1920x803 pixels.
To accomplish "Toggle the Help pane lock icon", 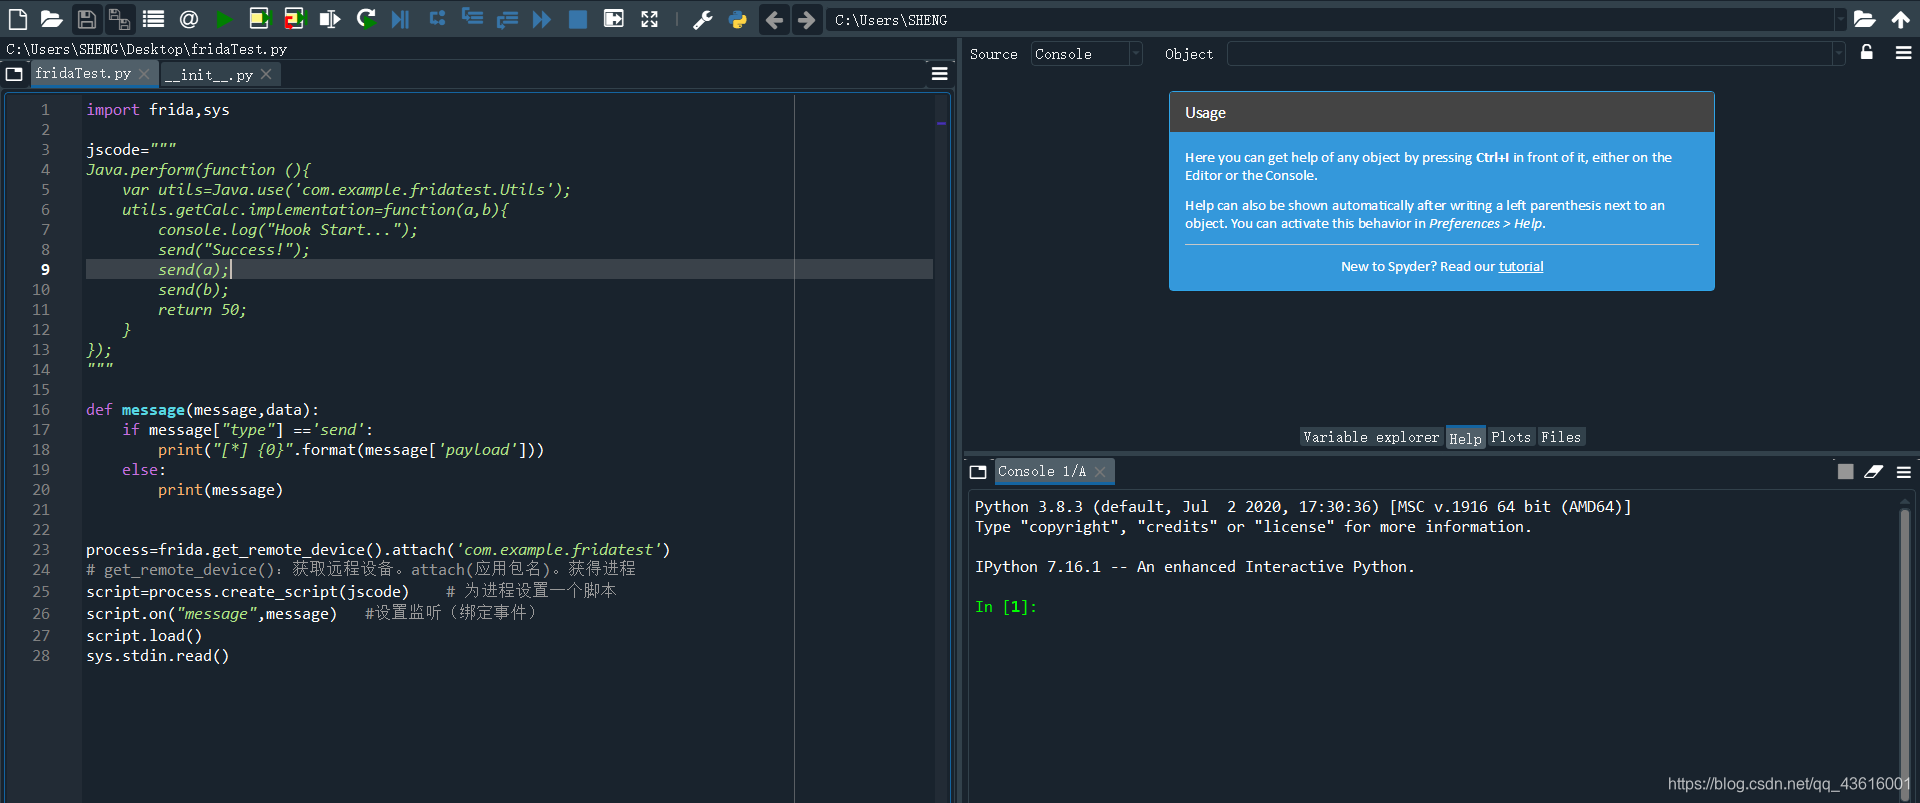I will click(1866, 53).
